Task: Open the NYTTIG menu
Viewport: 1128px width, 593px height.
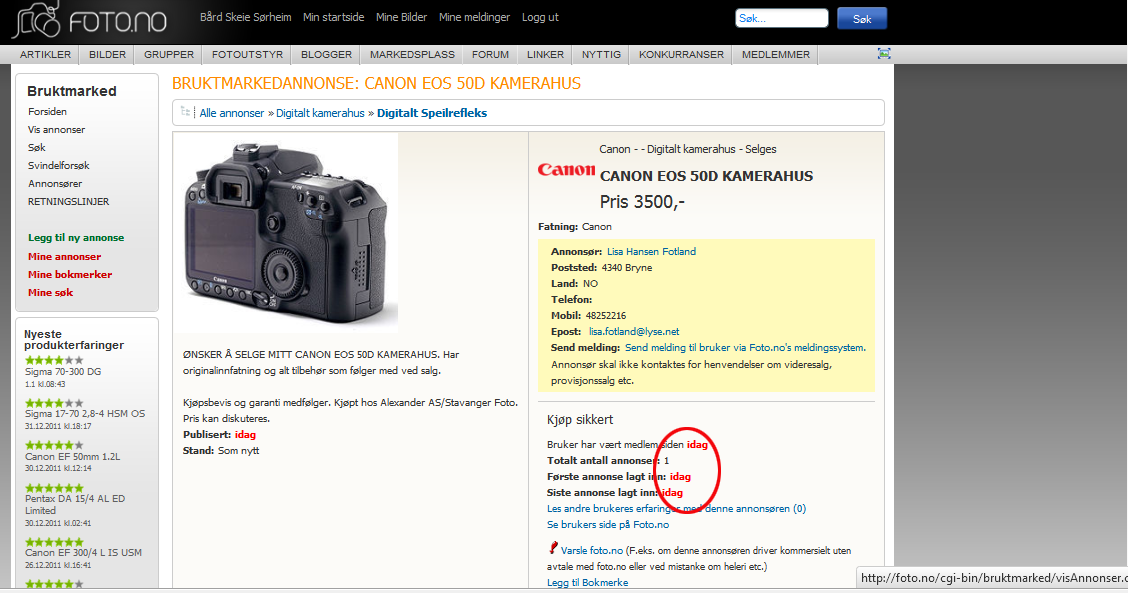Action: 601,55
